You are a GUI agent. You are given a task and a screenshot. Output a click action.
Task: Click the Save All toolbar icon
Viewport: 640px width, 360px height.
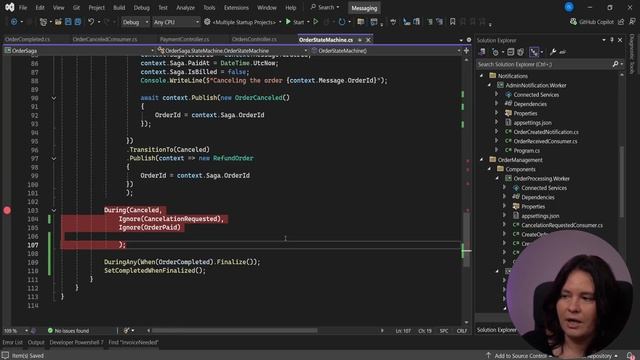click(78, 22)
